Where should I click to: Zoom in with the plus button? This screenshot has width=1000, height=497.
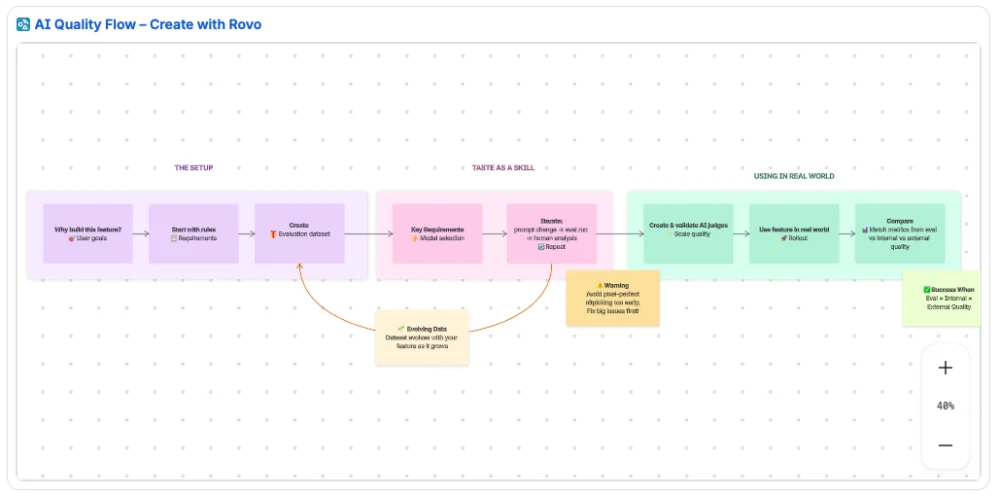(945, 368)
